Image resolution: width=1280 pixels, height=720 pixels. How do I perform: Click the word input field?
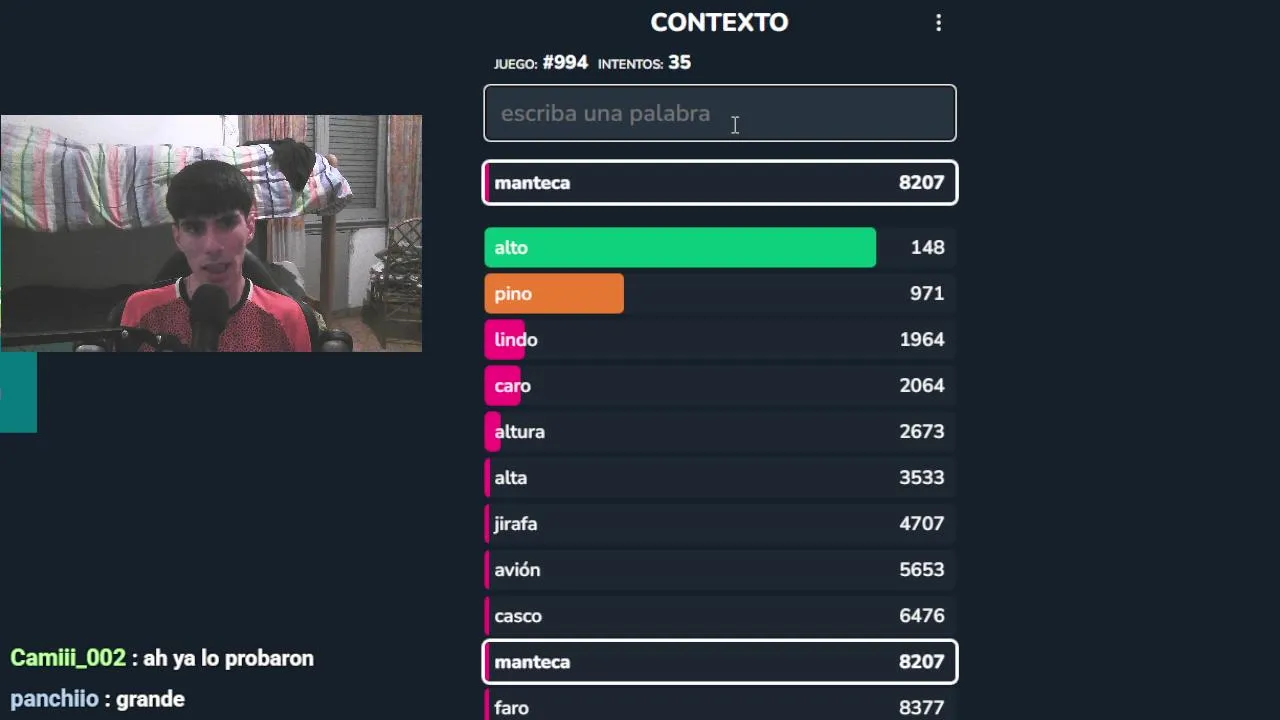tap(719, 113)
